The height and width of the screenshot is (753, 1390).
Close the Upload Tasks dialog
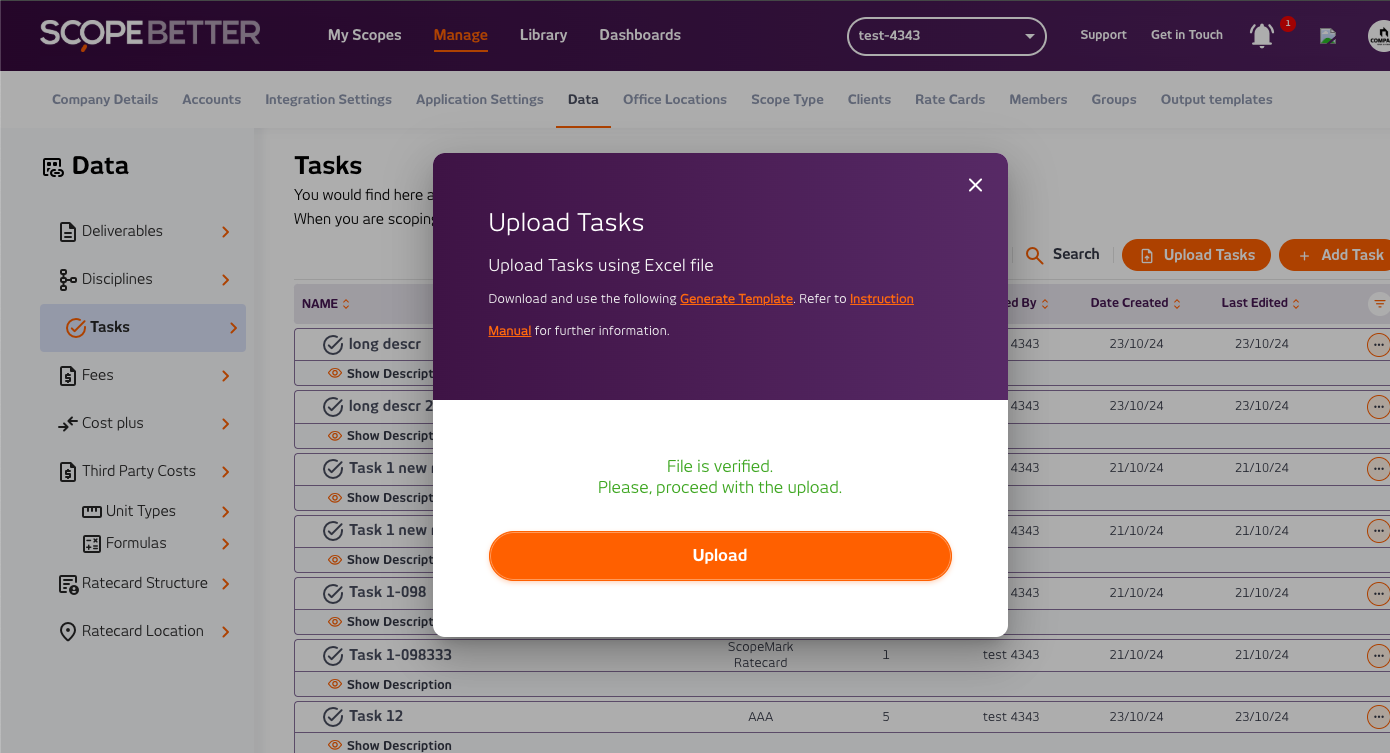coord(975,185)
